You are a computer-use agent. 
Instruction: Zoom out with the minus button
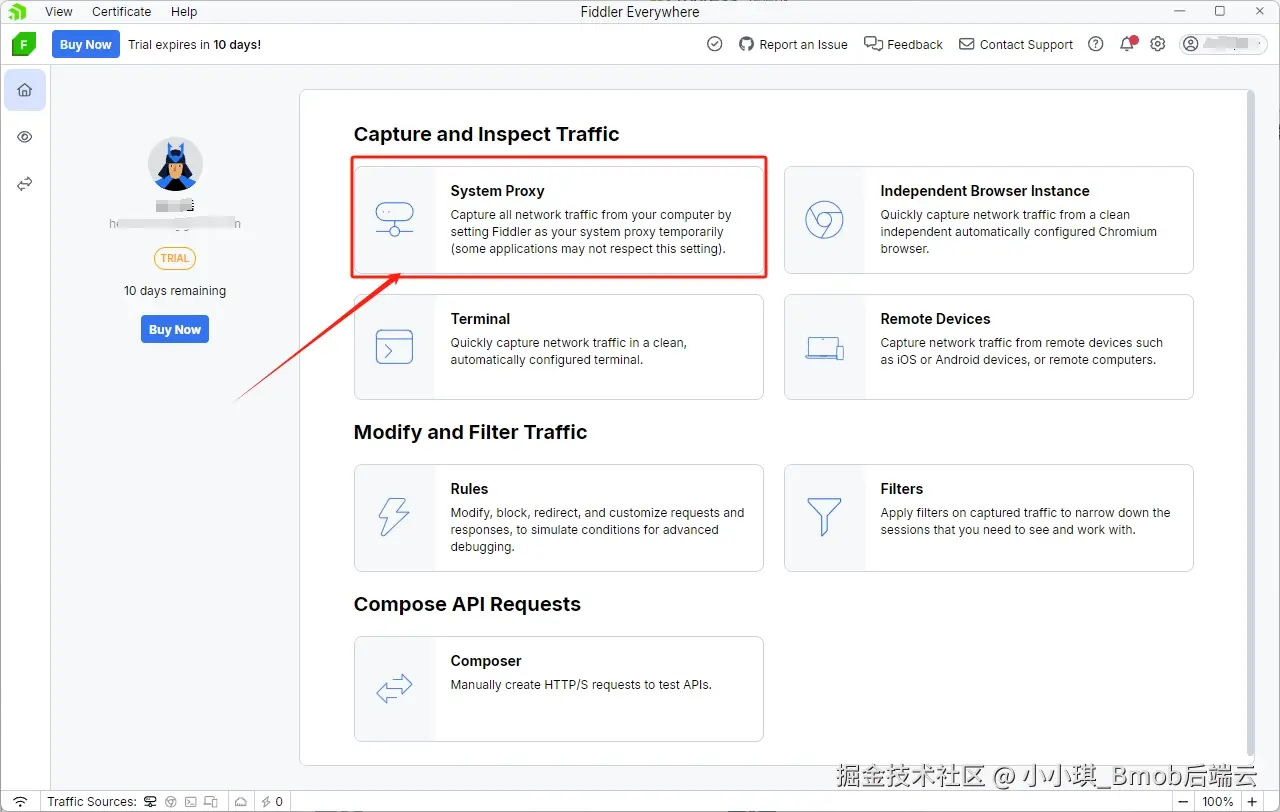coord(1183,801)
